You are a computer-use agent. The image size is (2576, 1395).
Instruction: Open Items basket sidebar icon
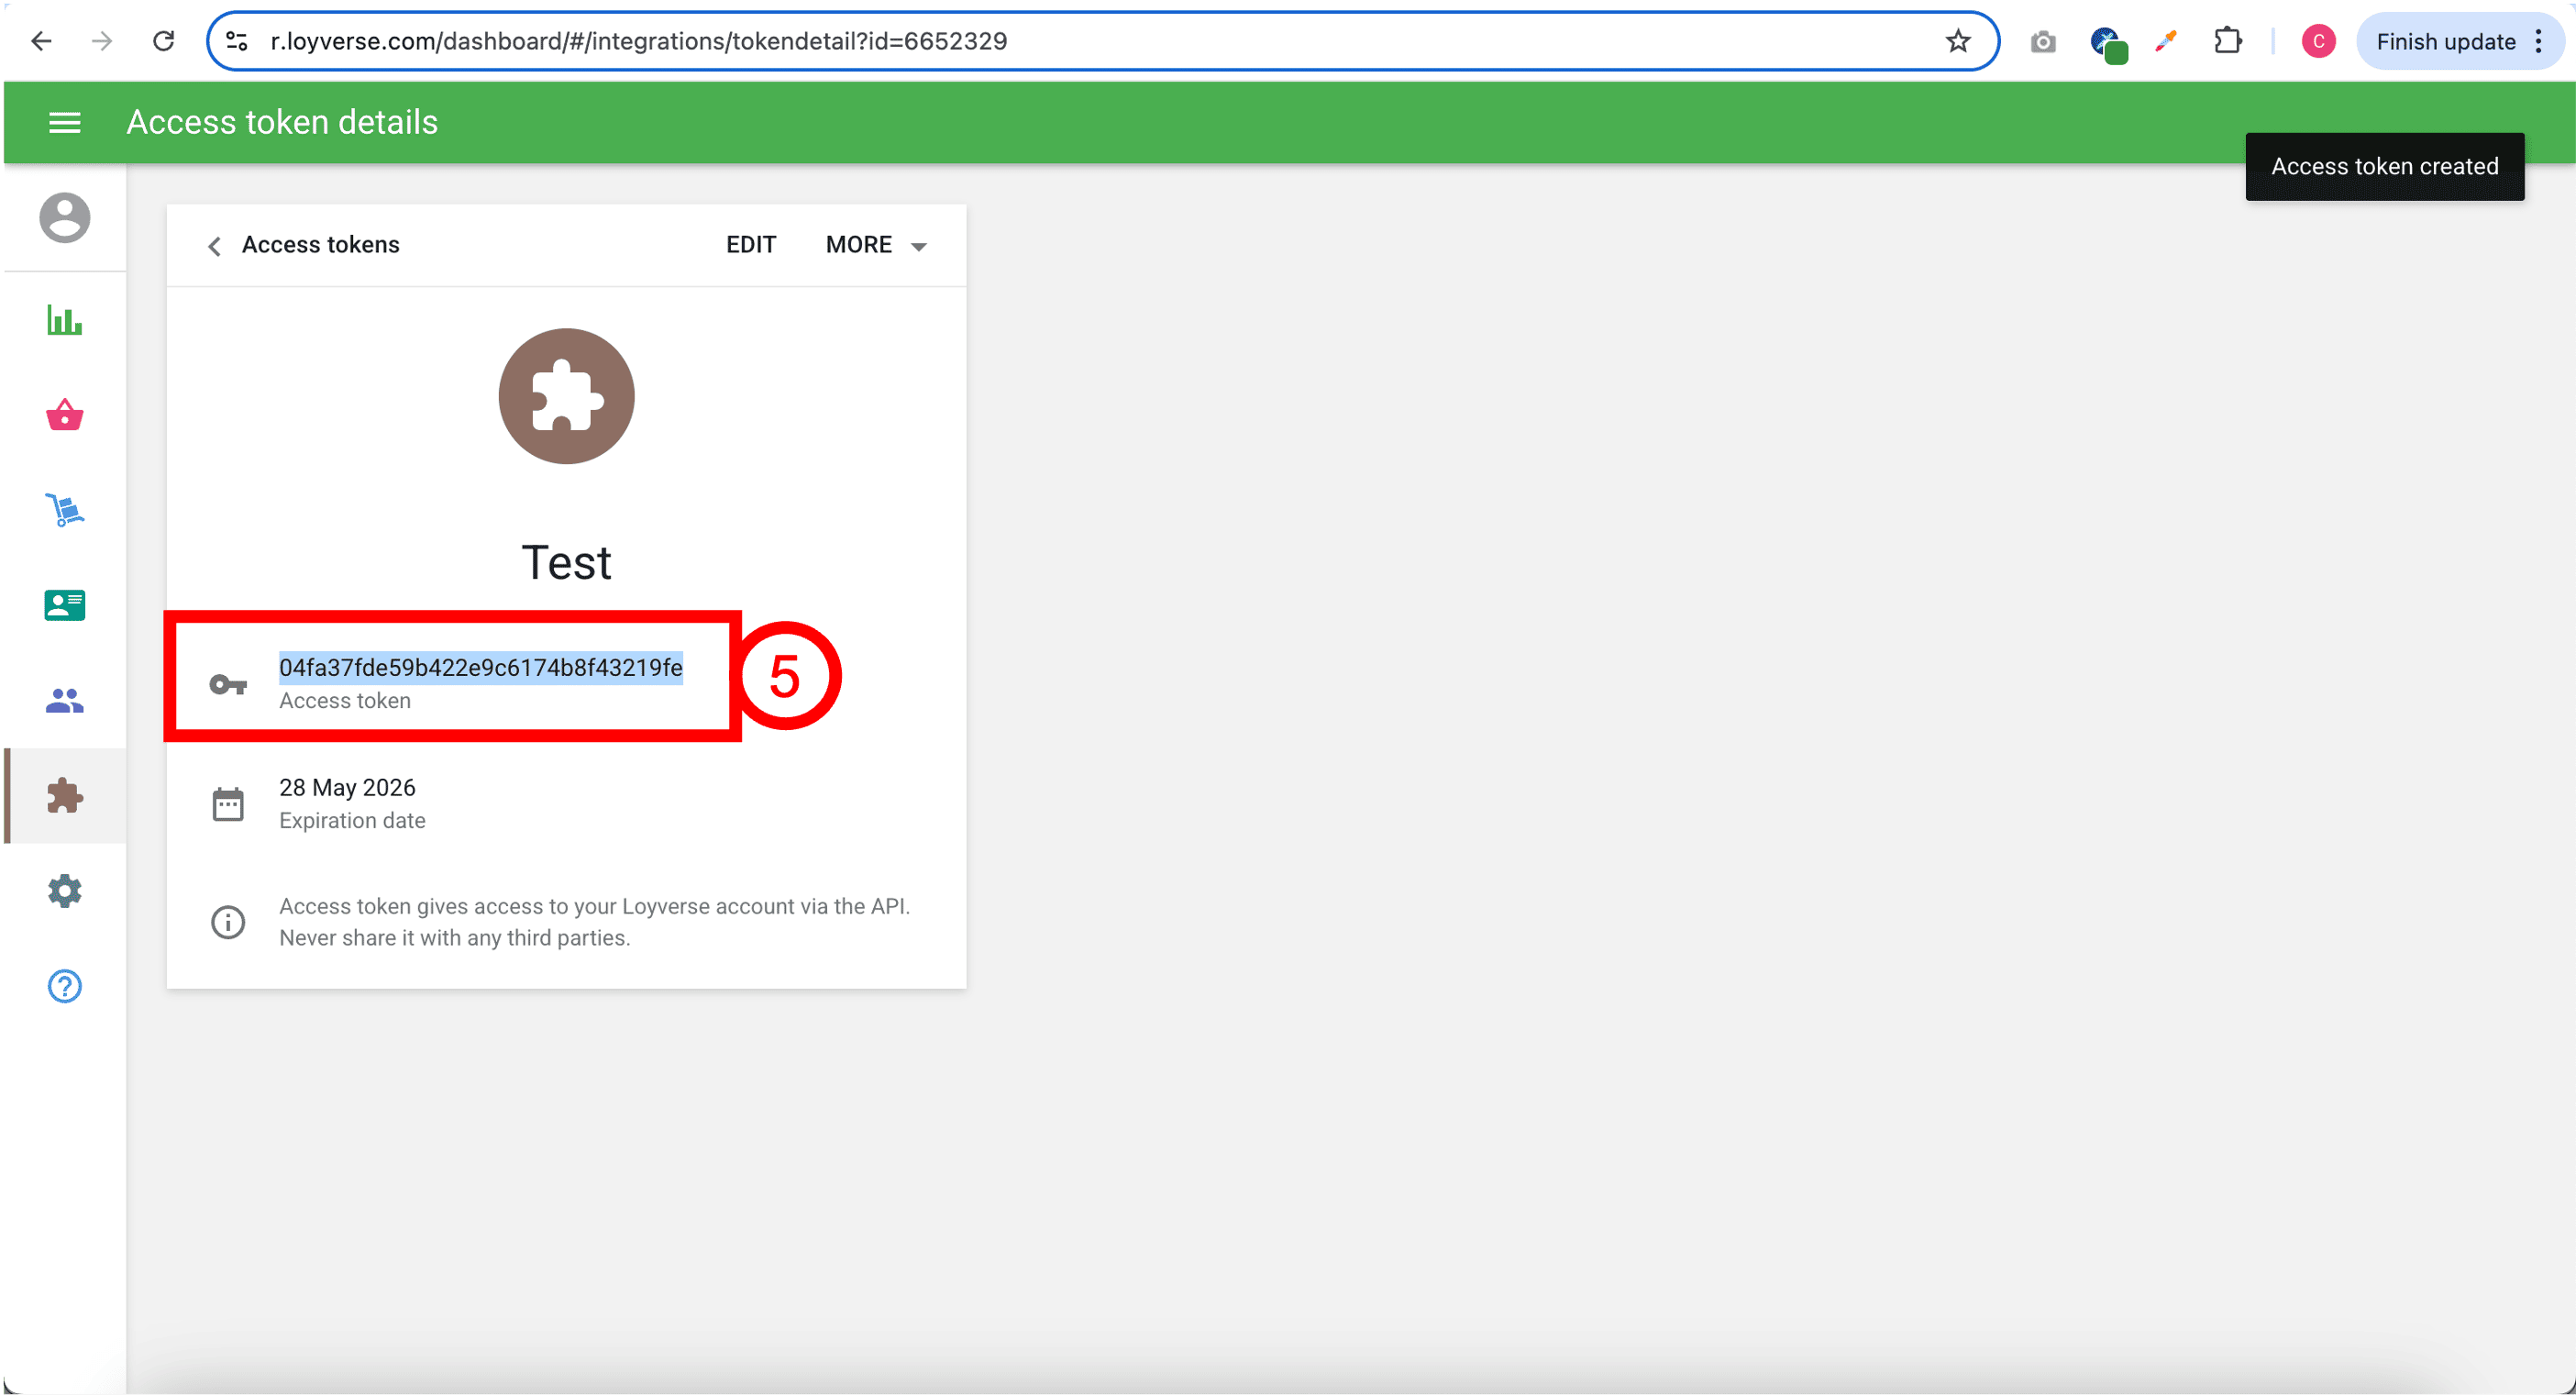click(65, 414)
